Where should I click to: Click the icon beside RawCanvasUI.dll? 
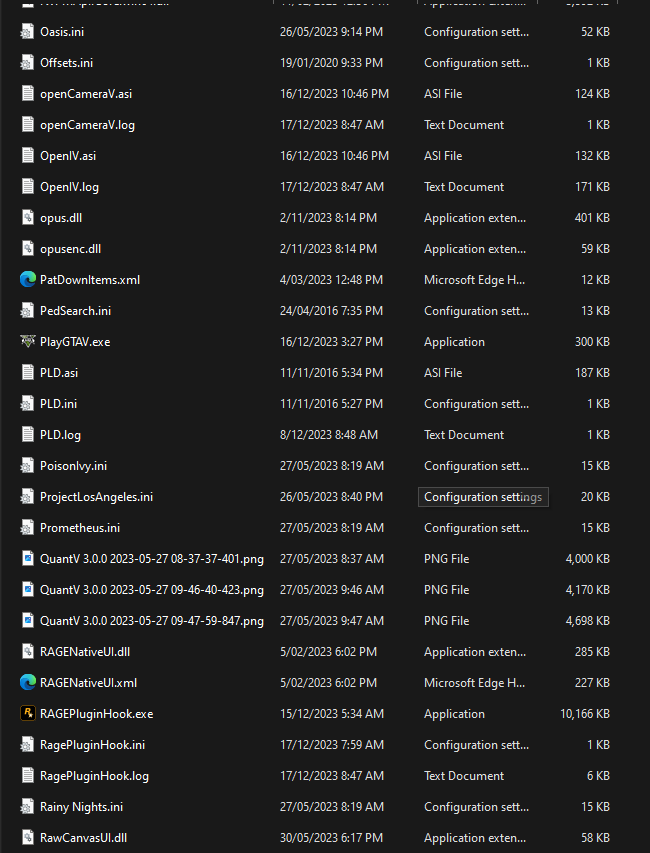[x=27, y=838]
